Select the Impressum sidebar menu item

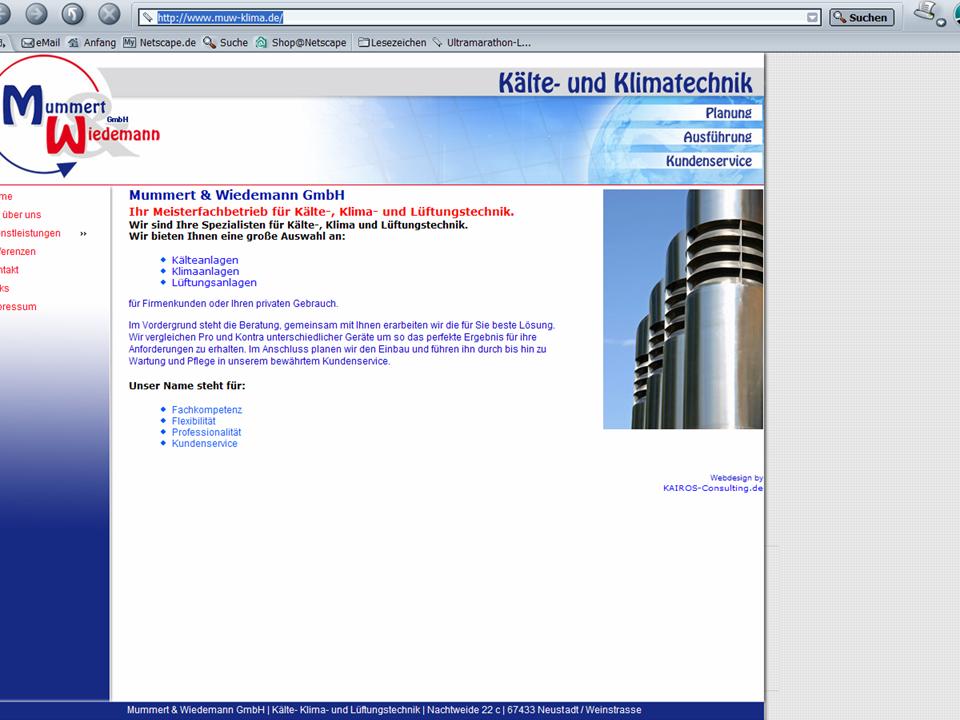18,307
